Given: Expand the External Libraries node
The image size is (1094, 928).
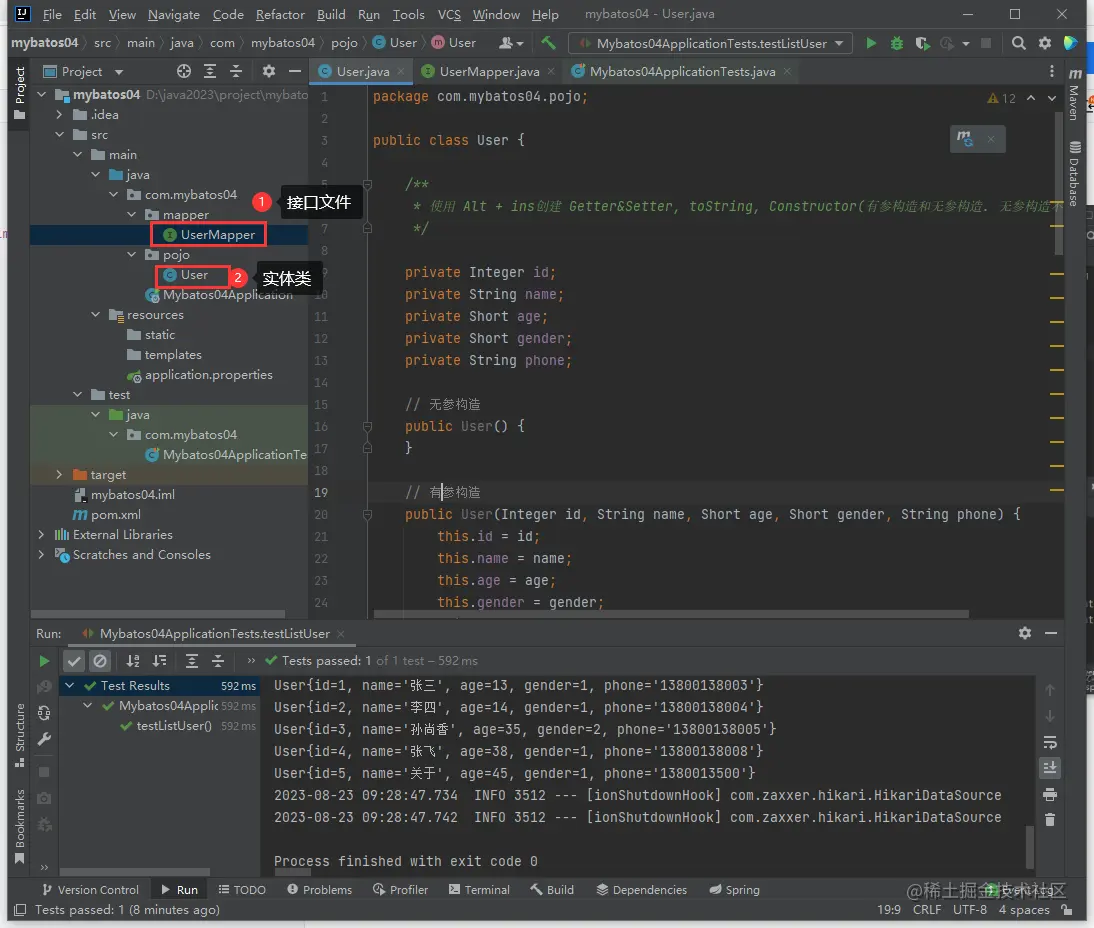Looking at the screenshot, I should coord(41,535).
